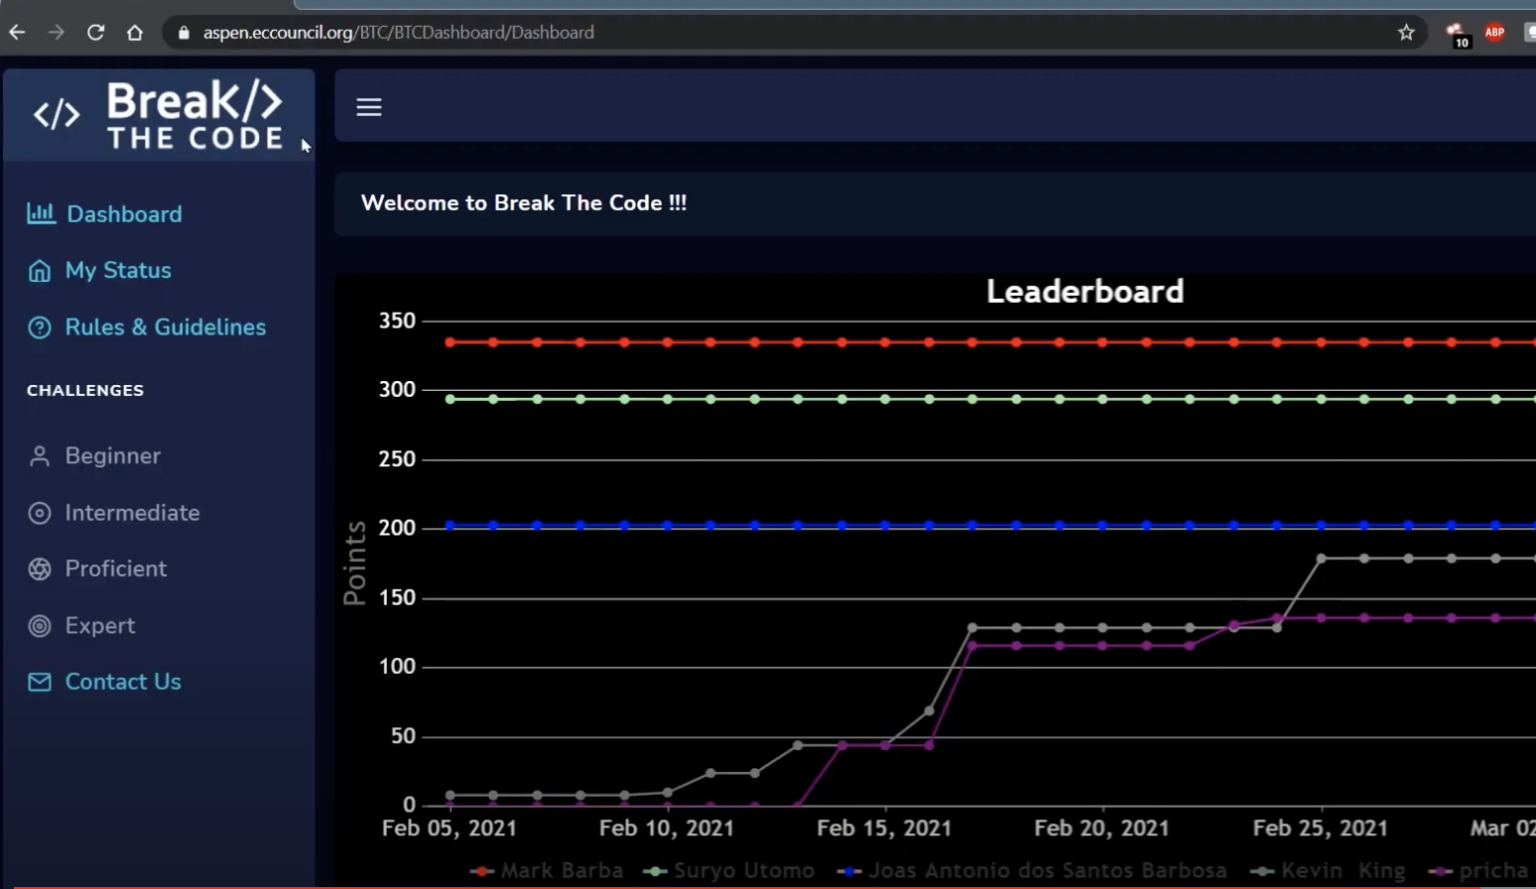
Task: Click the Rules & Guidelines question icon
Action: pyautogui.click(x=39, y=327)
